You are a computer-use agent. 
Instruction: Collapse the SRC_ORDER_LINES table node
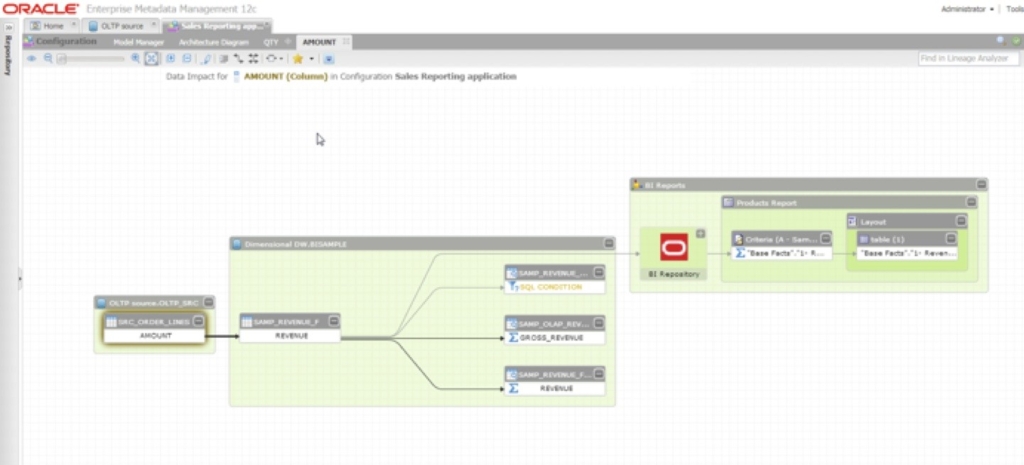[198, 321]
